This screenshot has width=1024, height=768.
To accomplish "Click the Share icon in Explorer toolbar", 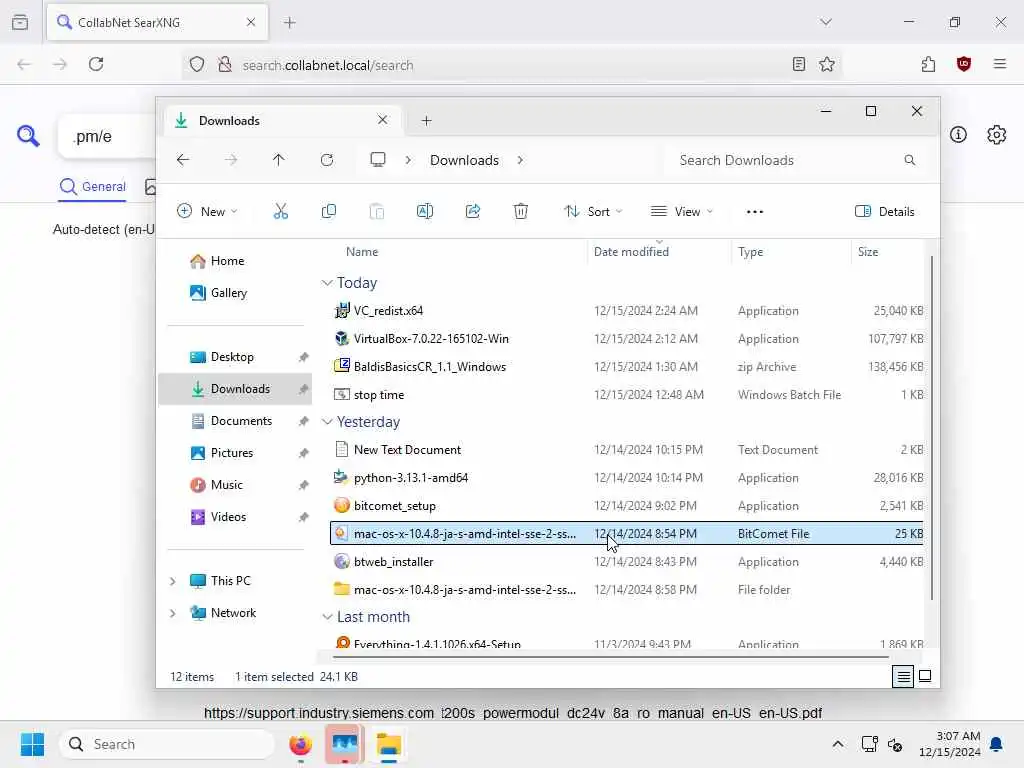I will (473, 211).
